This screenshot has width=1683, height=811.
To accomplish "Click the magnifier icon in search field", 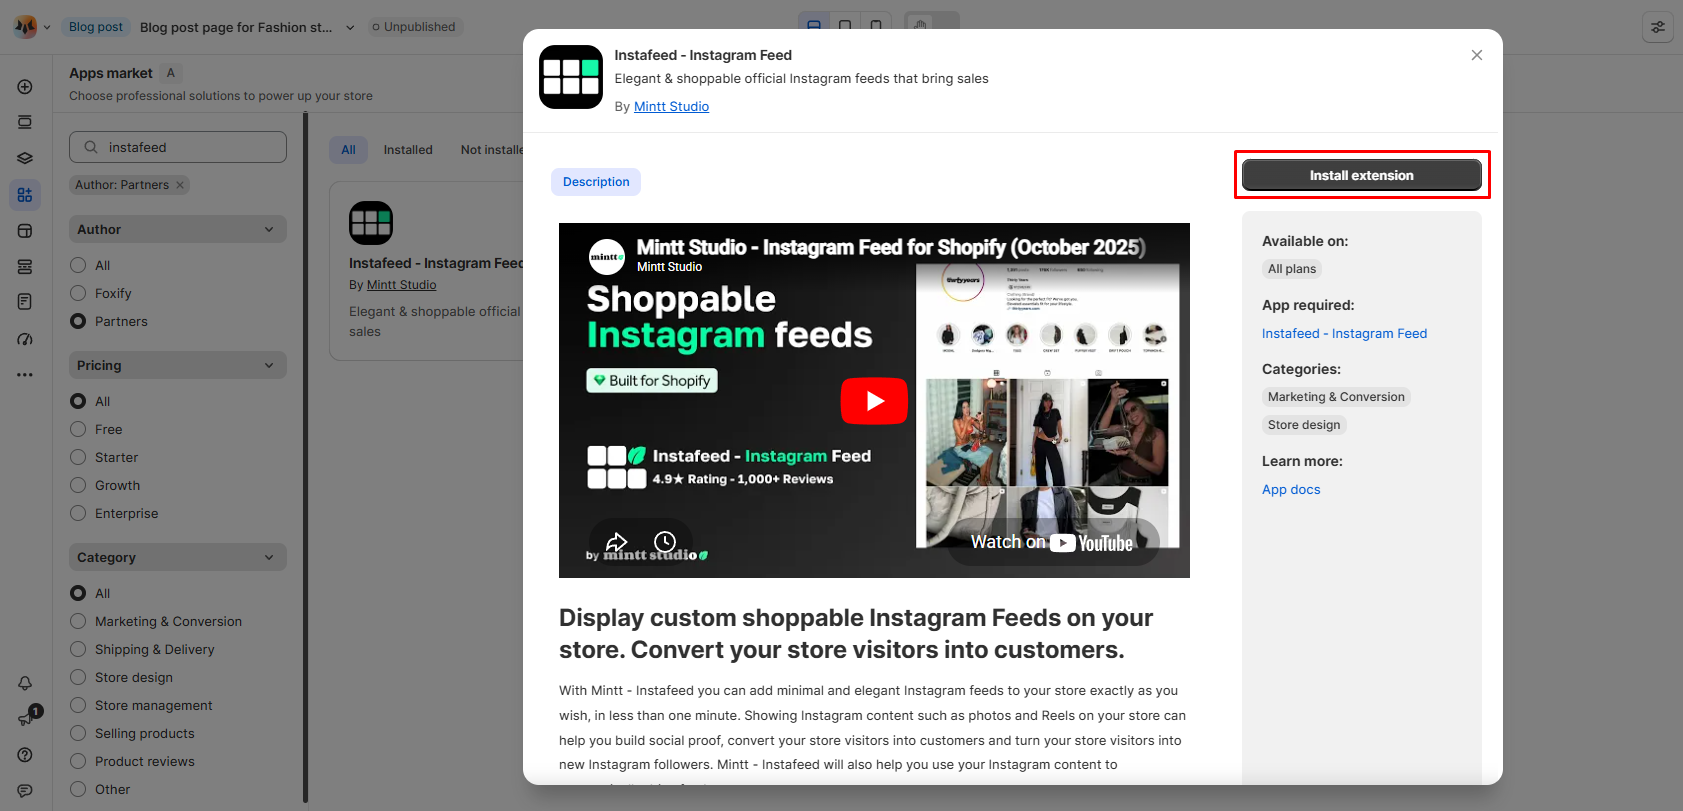I will (x=91, y=147).
